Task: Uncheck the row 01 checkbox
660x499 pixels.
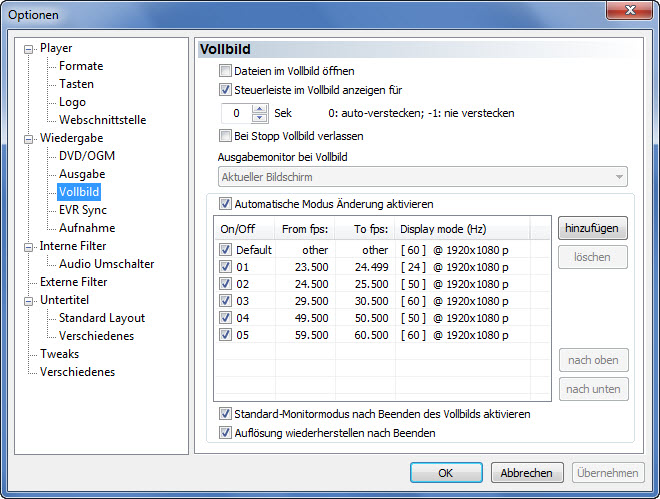Action: (x=225, y=267)
